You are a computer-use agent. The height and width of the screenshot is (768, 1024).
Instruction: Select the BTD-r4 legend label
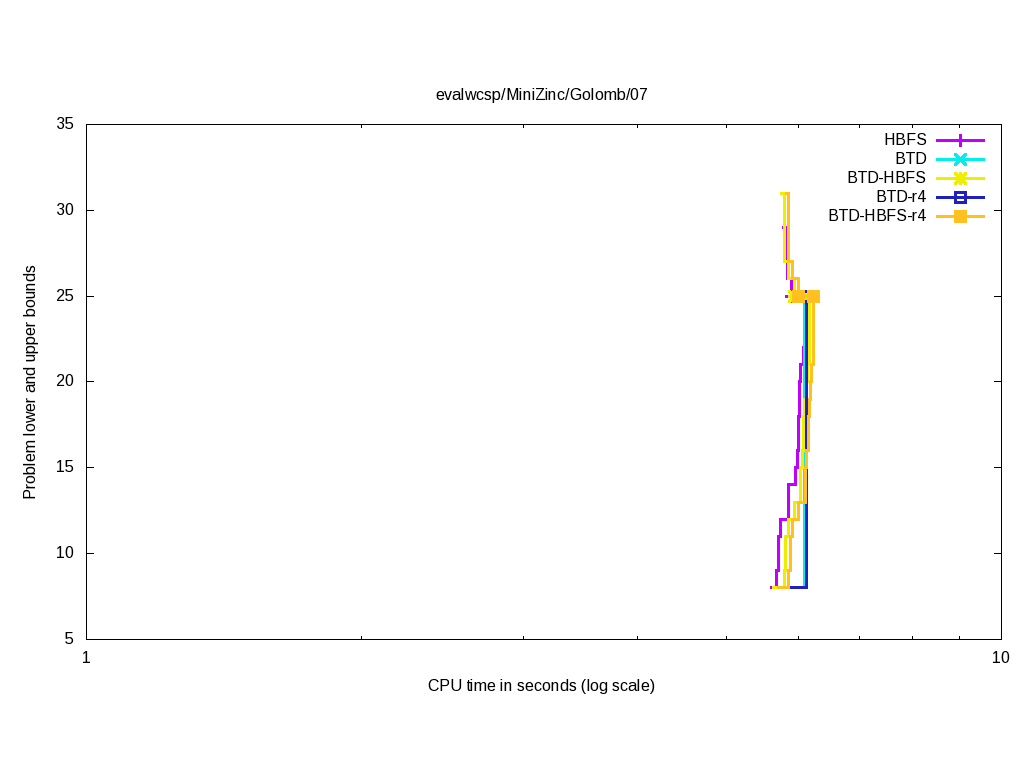tap(901, 197)
